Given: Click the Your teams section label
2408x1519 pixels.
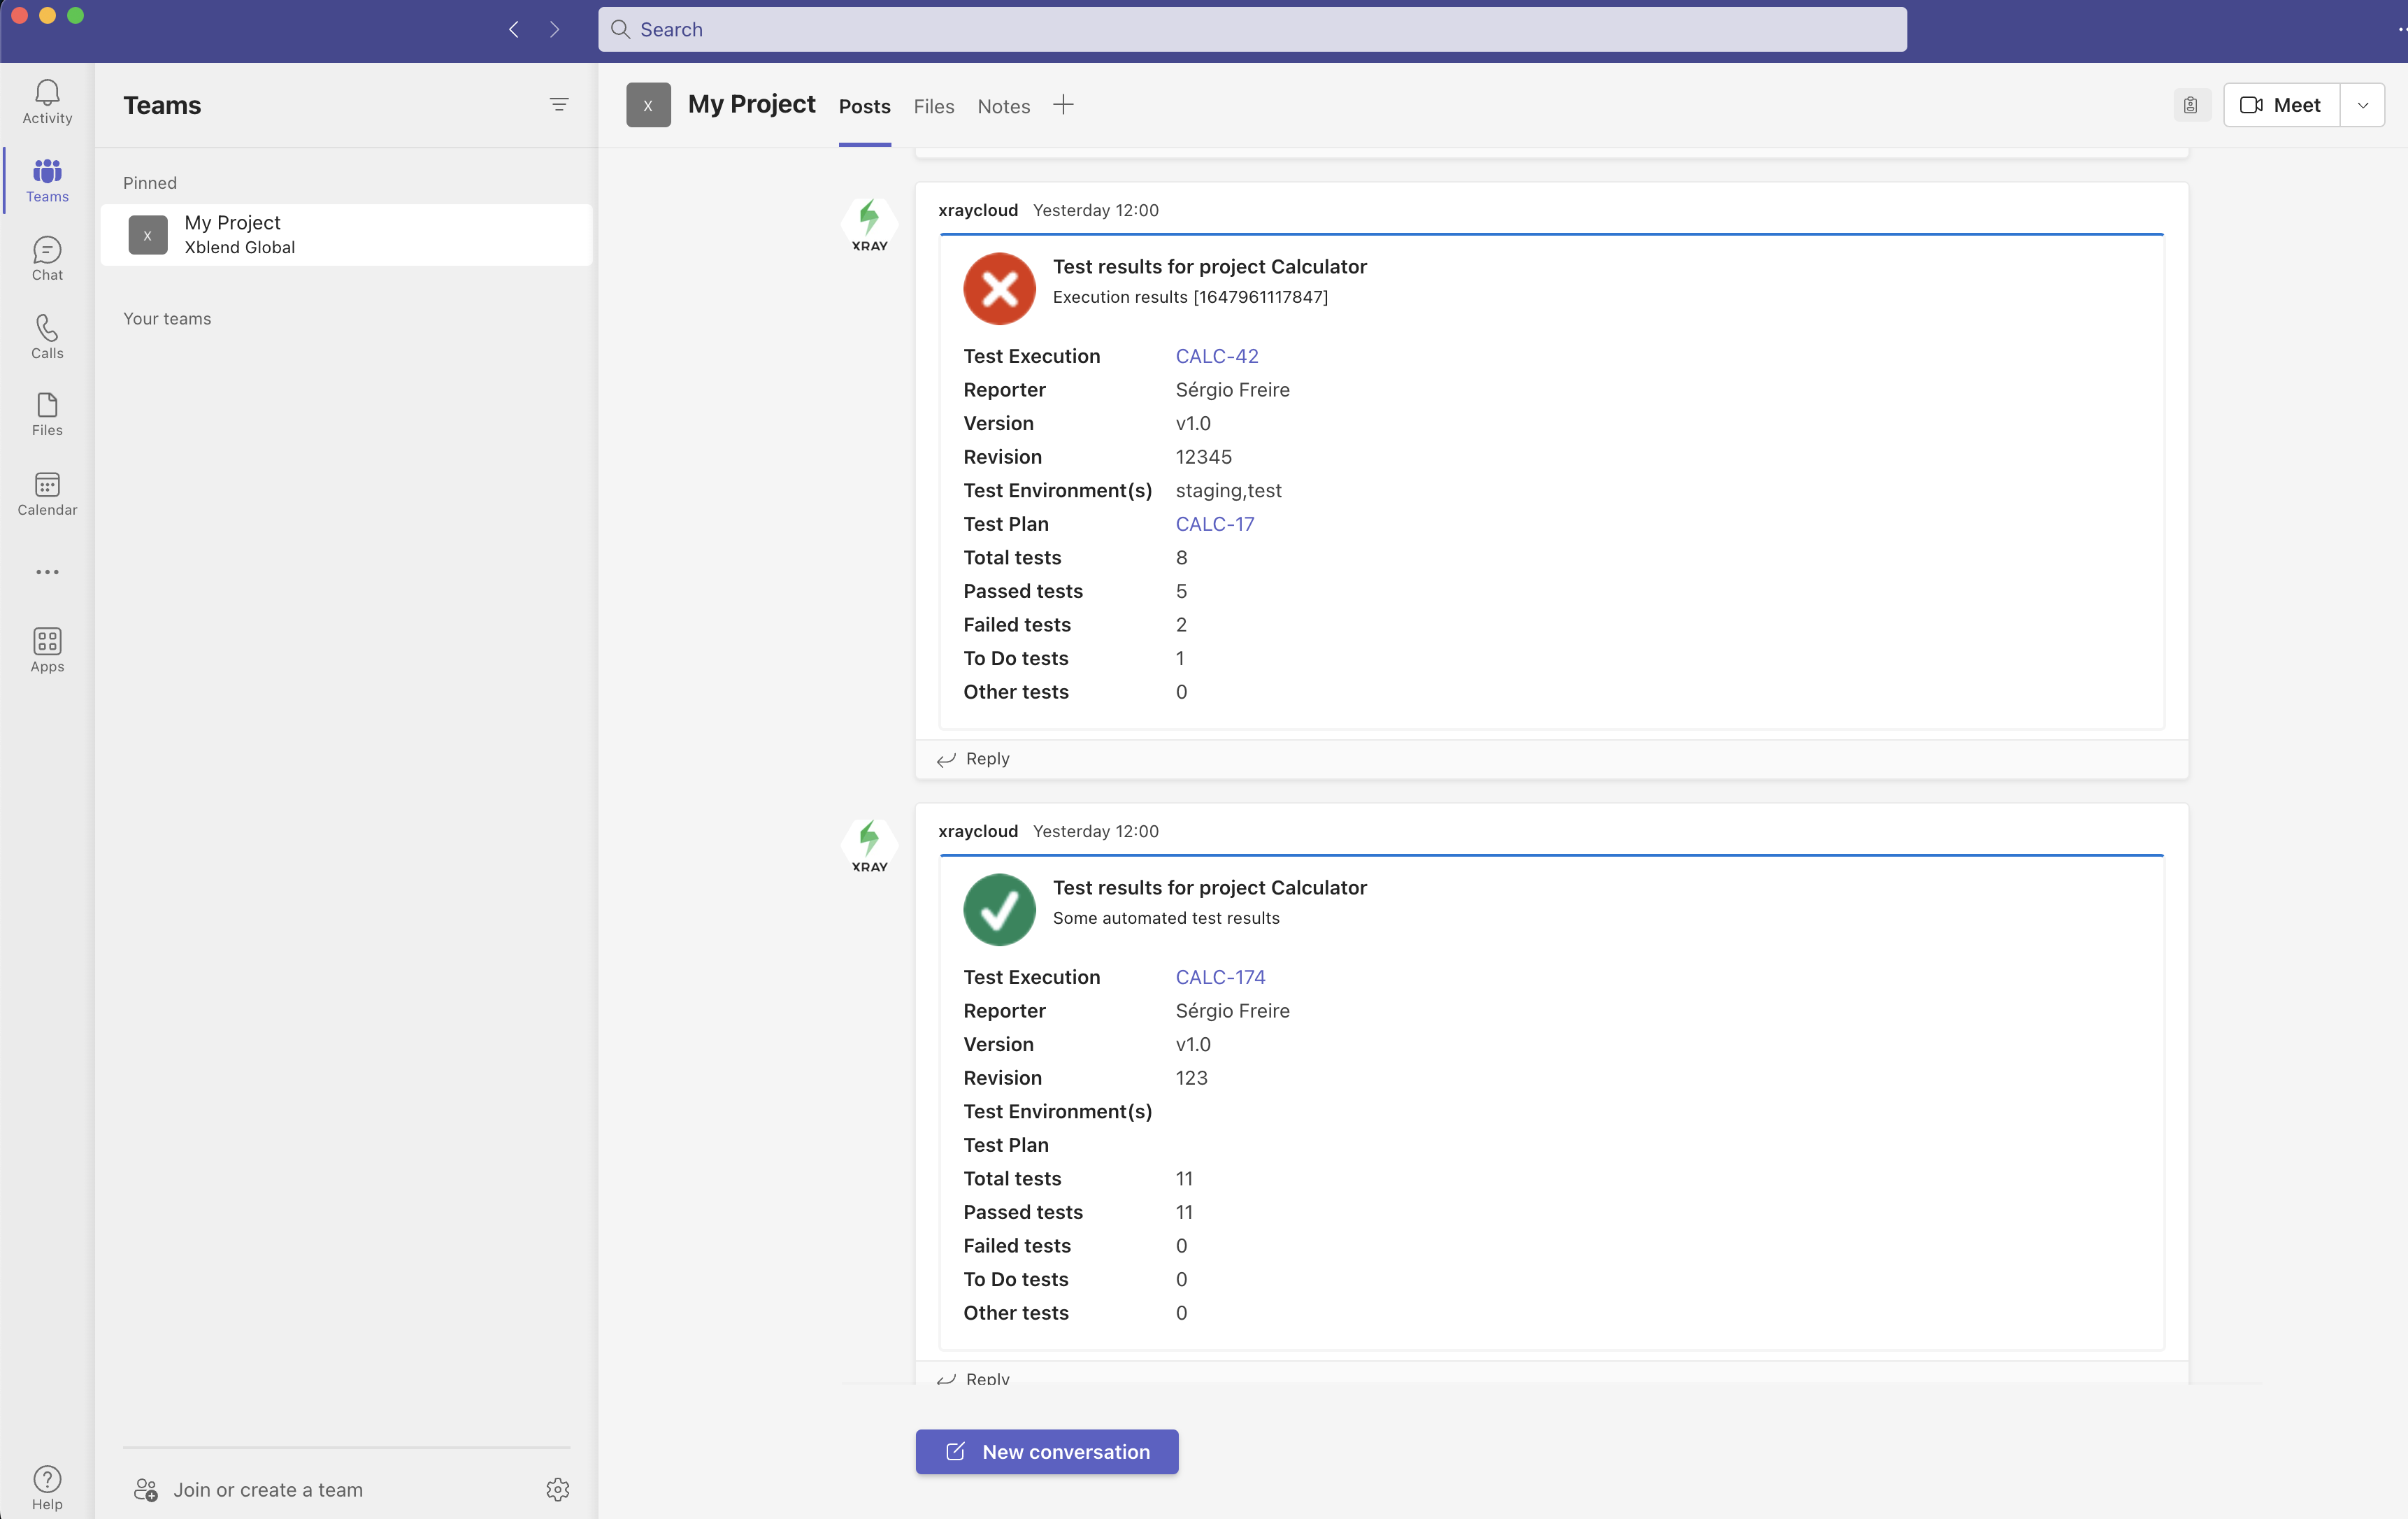Looking at the screenshot, I should pos(167,319).
